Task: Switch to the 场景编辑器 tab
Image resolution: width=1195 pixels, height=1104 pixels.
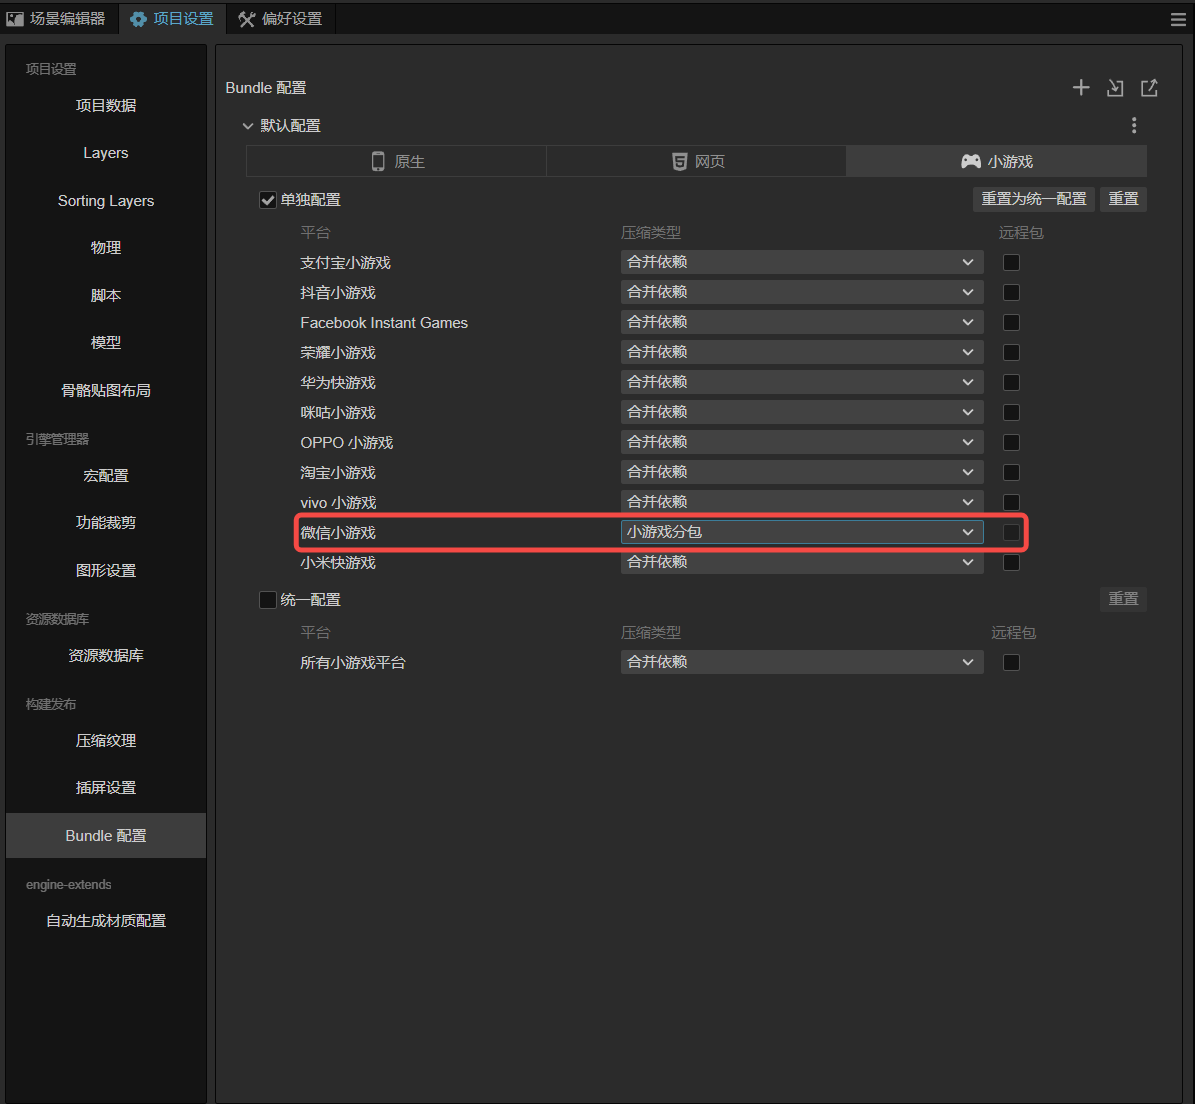Action: click(x=59, y=19)
